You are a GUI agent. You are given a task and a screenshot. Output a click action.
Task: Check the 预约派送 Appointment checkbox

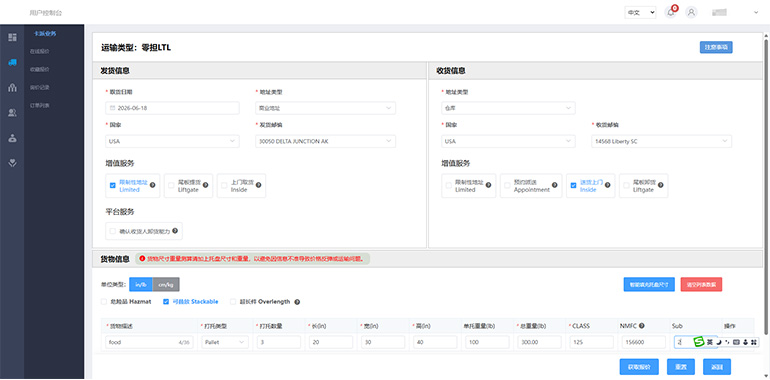pos(507,186)
